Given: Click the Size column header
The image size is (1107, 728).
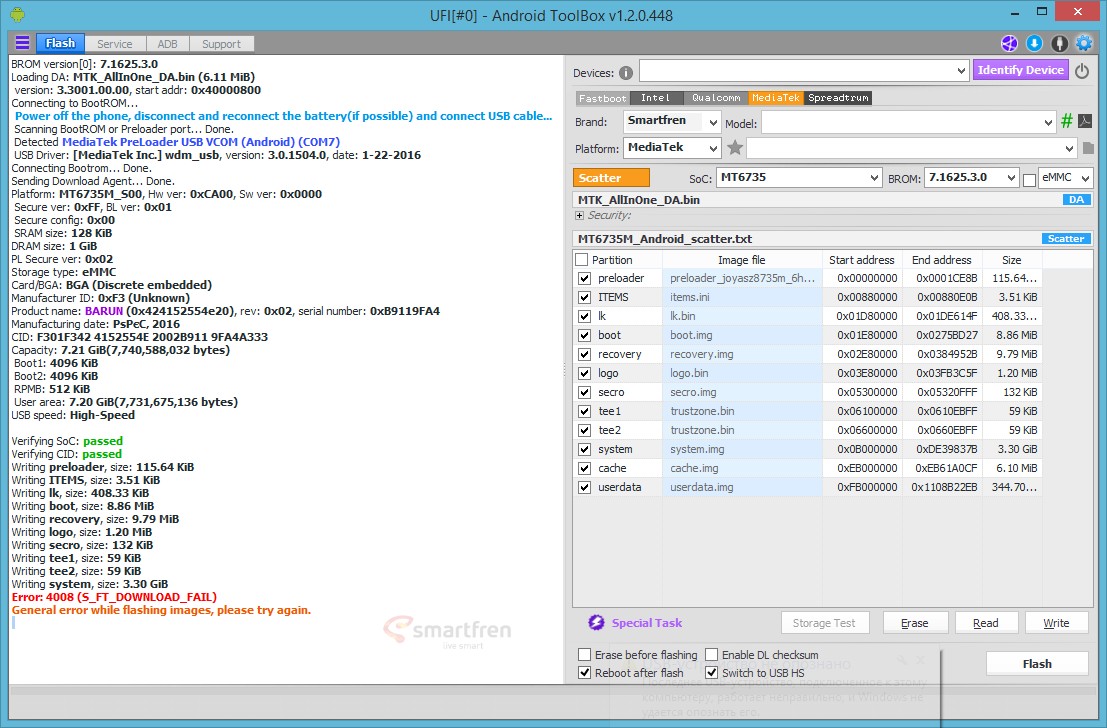Looking at the screenshot, I should 1012,260.
